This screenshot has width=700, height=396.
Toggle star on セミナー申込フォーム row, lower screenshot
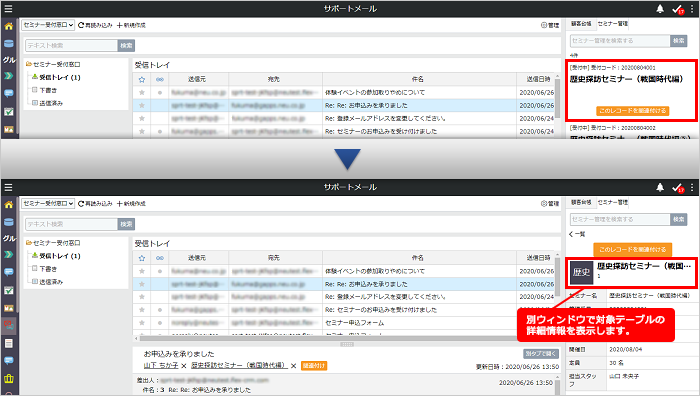tap(142, 322)
